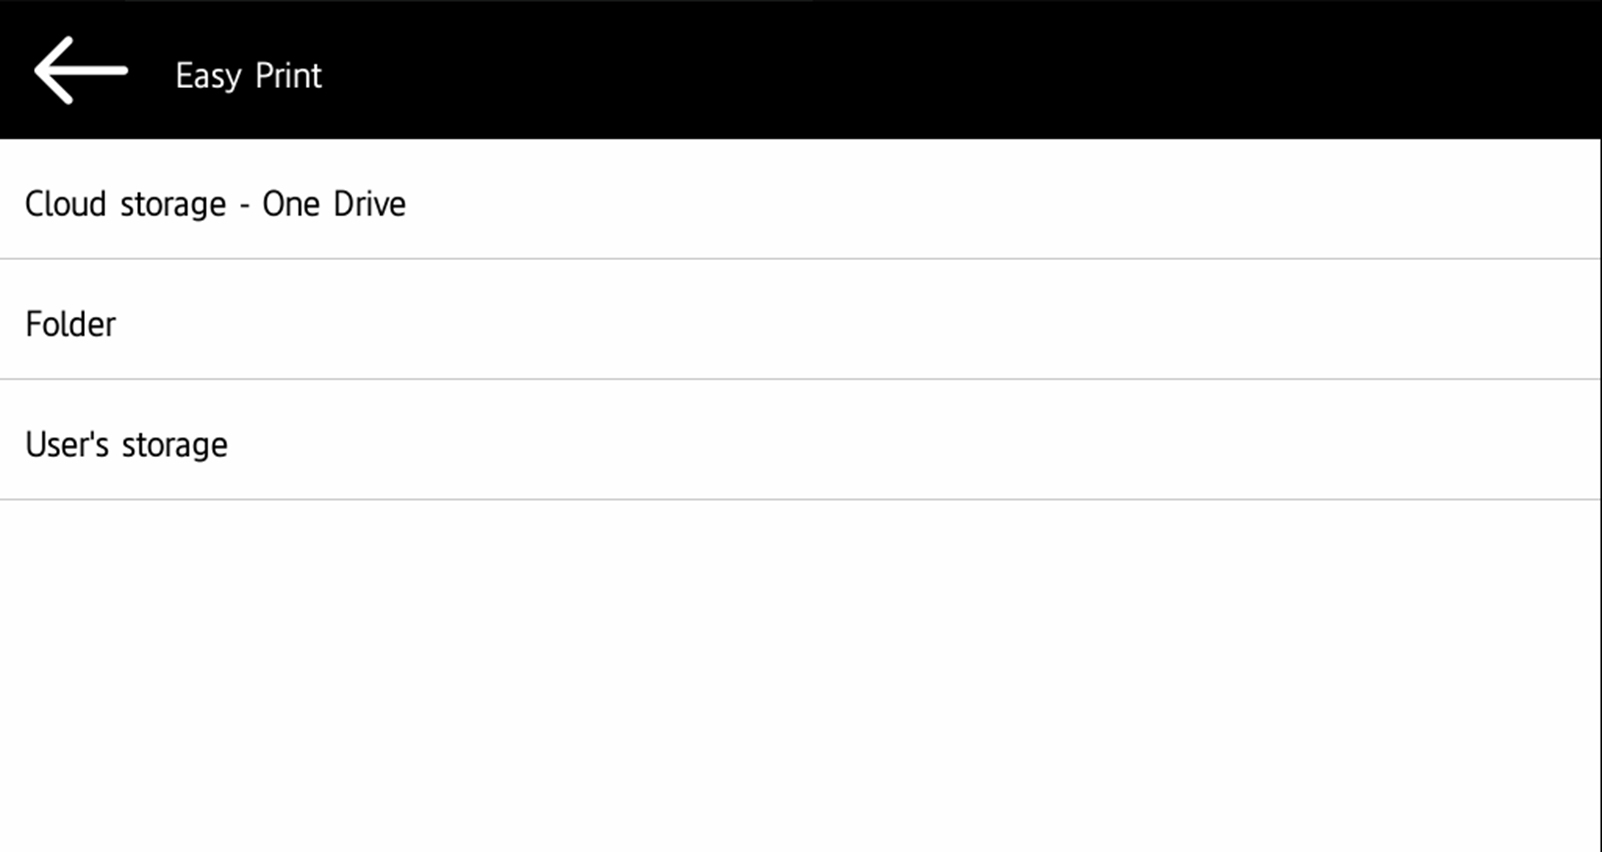Tap the left-pointing arrow in header
Image resolution: width=1602 pixels, height=852 pixels.
point(80,70)
